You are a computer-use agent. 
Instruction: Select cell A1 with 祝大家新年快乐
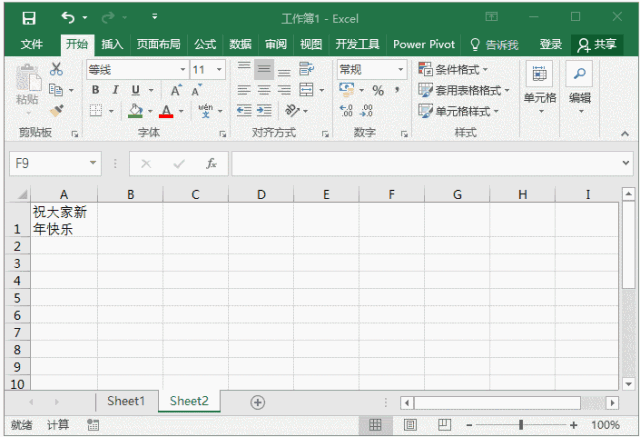pos(64,220)
